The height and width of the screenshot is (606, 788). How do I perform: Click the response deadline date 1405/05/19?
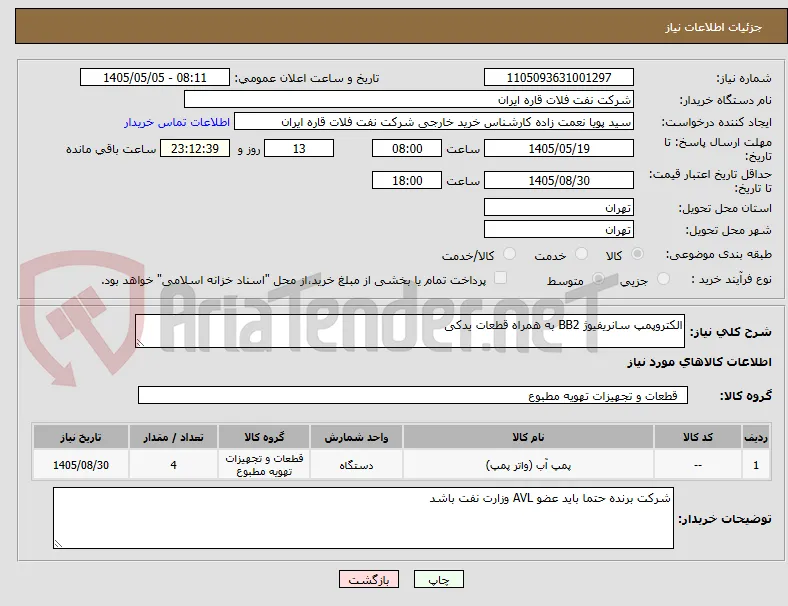(559, 149)
